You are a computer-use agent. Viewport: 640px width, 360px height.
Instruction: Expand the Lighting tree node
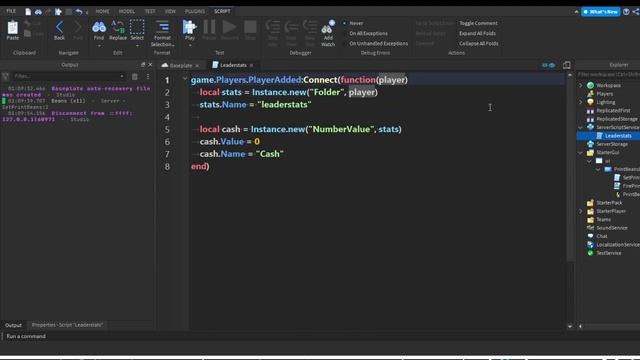click(x=581, y=102)
